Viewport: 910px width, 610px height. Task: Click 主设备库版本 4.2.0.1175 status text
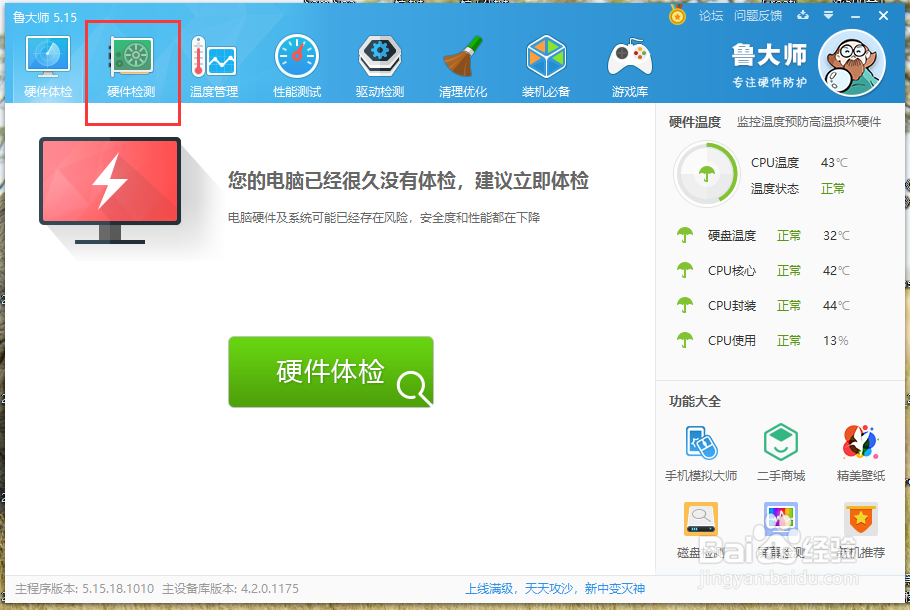click(x=230, y=589)
